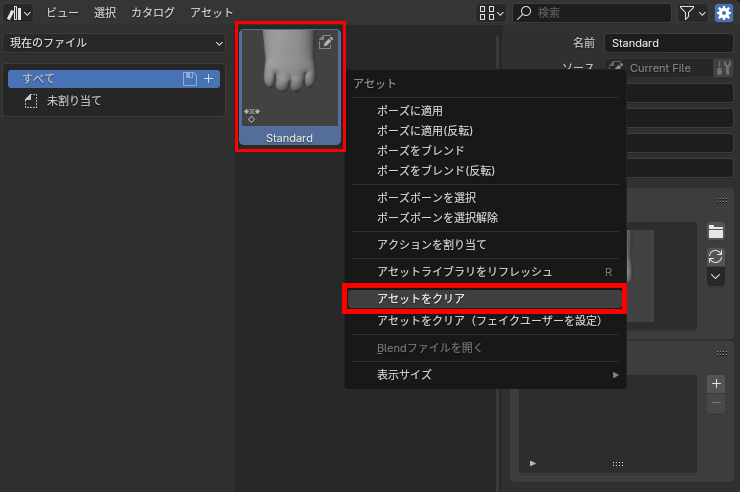The image size is (740, 492).
Task: Click the refresh preview icon
Action: click(x=716, y=256)
